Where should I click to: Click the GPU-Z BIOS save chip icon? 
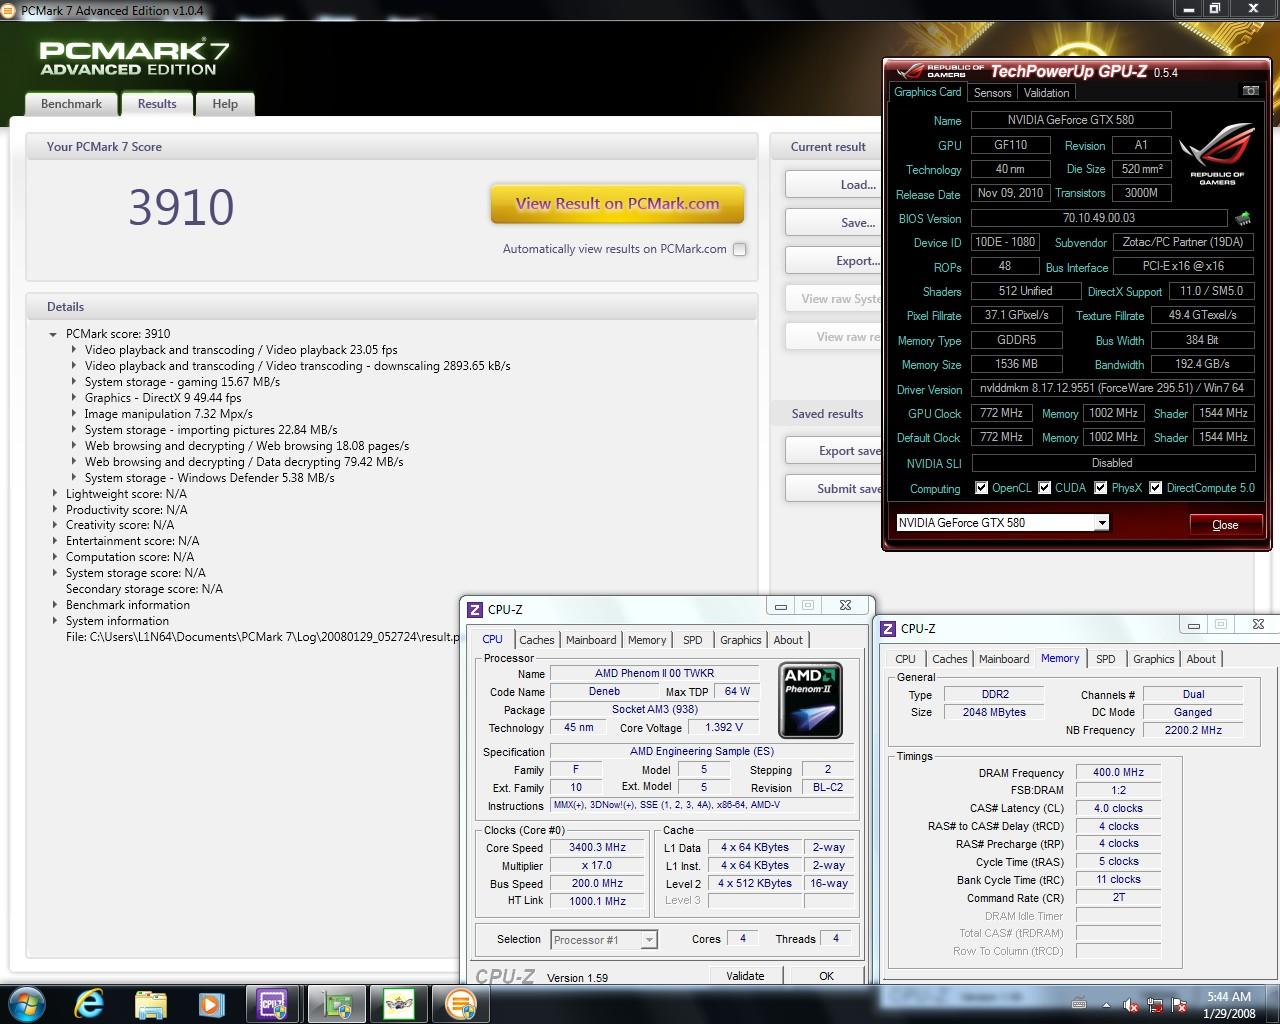[x=1243, y=218]
